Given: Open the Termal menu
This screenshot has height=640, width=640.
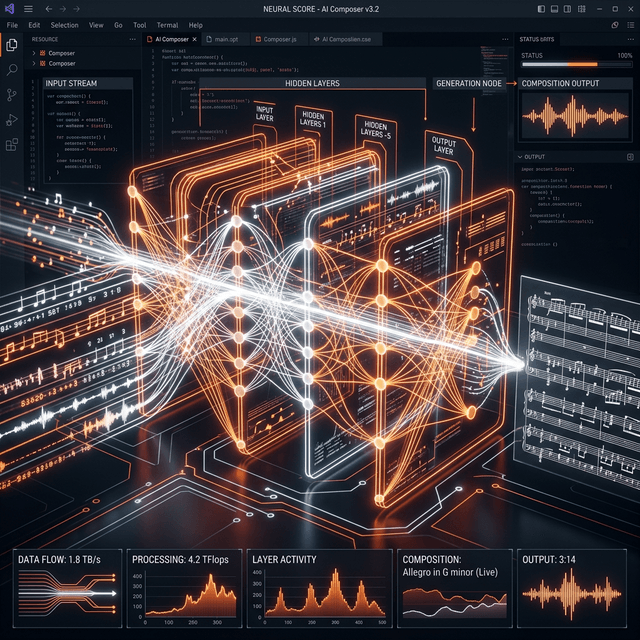Looking at the screenshot, I should click(167, 25).
